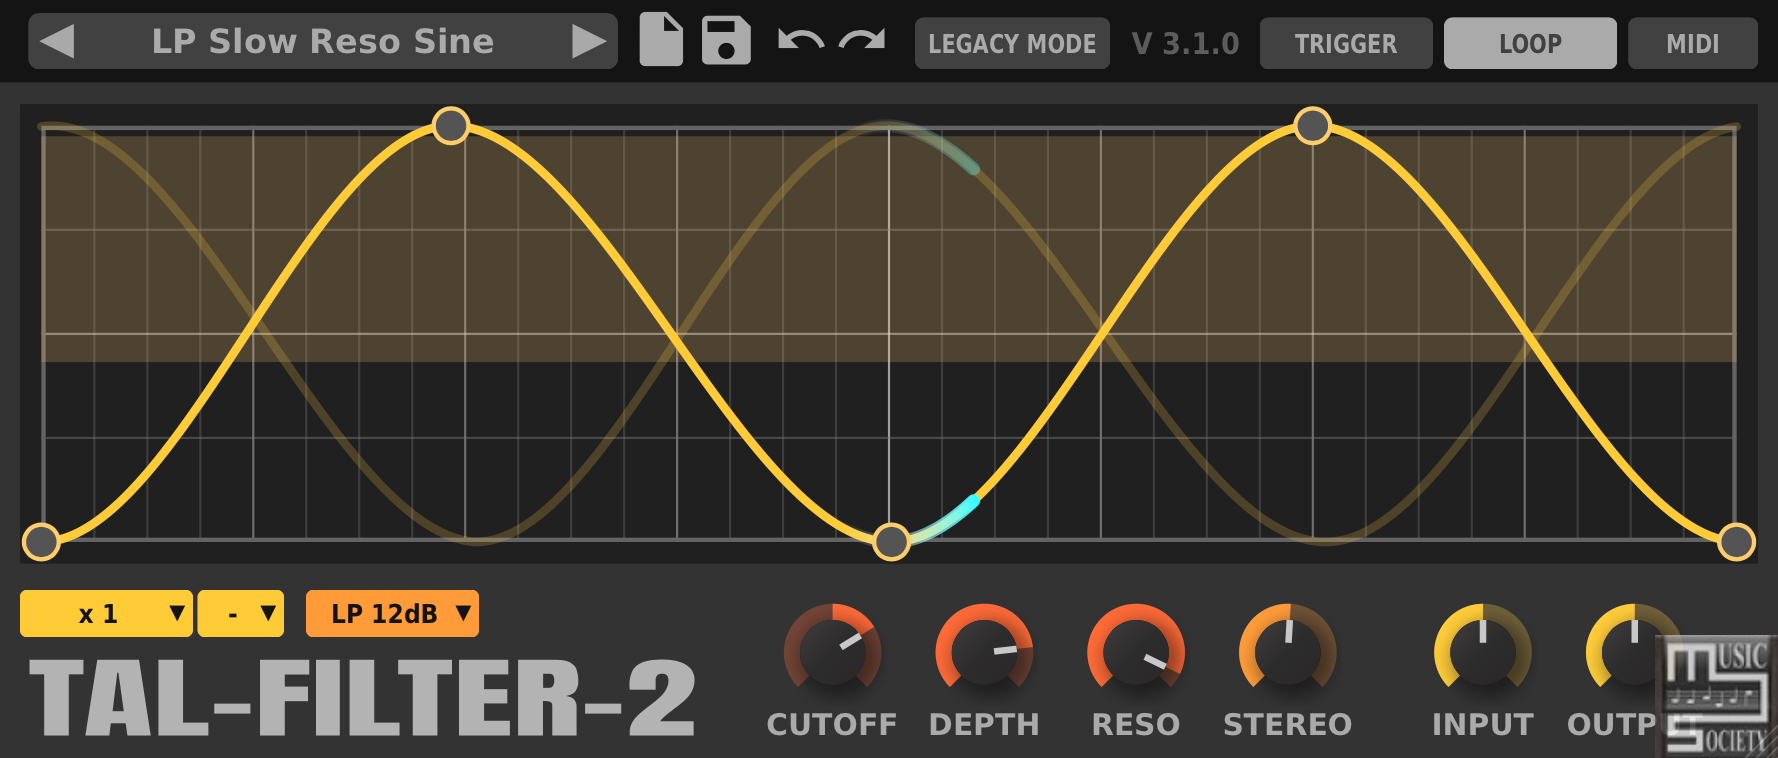Open the LP 12dB filter type dropdown
Image resolution: width=1778 pixels, height=758 pixels.
click(392, 613)
